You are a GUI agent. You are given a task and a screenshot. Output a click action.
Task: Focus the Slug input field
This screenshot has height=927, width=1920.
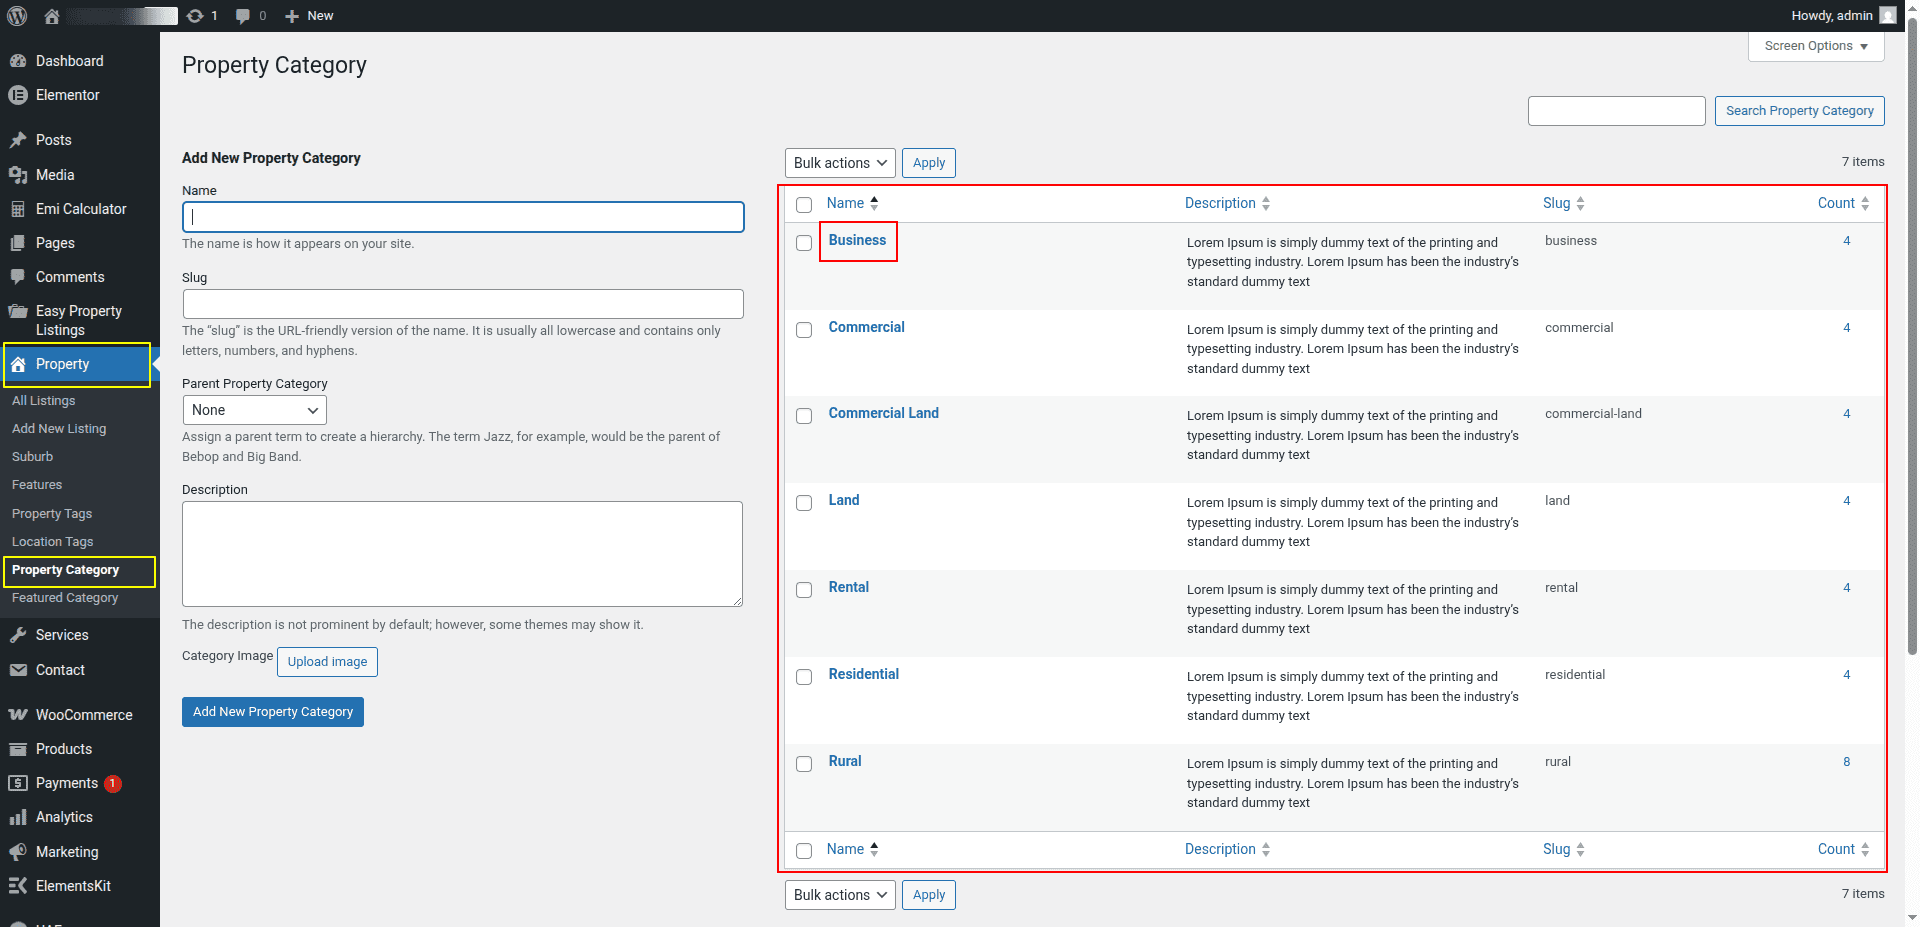463,304
